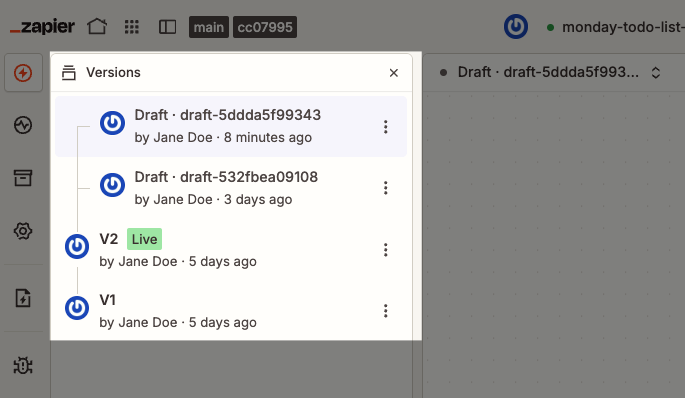Image resolution: width=685 pixels, height=398 pixels.
Task: Click the Zapier logo
Action: (x=42, y=27)
